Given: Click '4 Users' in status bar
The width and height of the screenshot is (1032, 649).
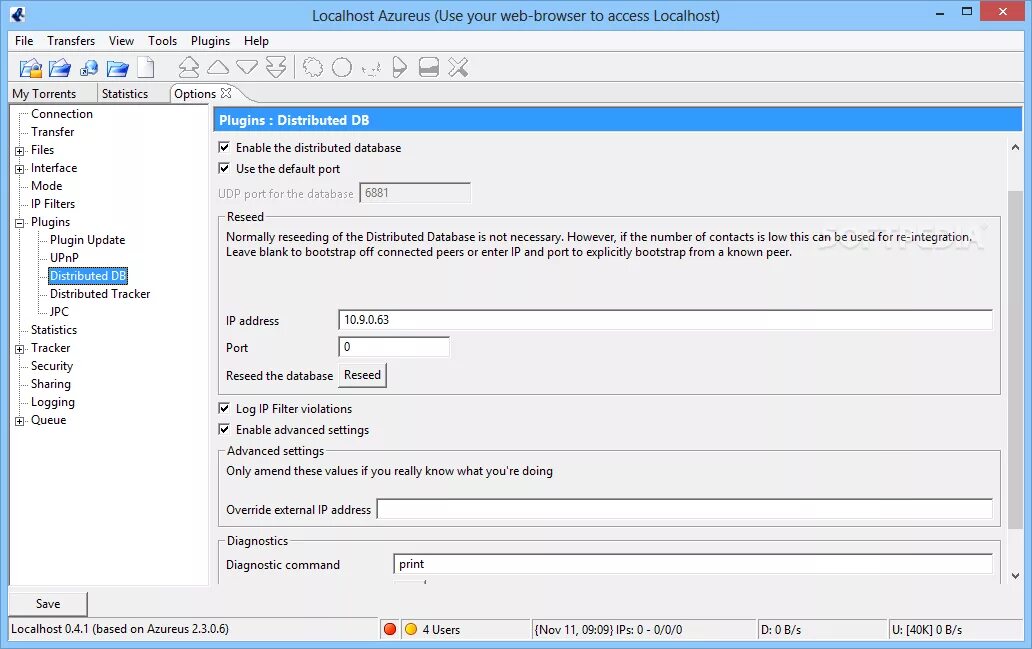Looking at the screenshot, I should [441, 630].
